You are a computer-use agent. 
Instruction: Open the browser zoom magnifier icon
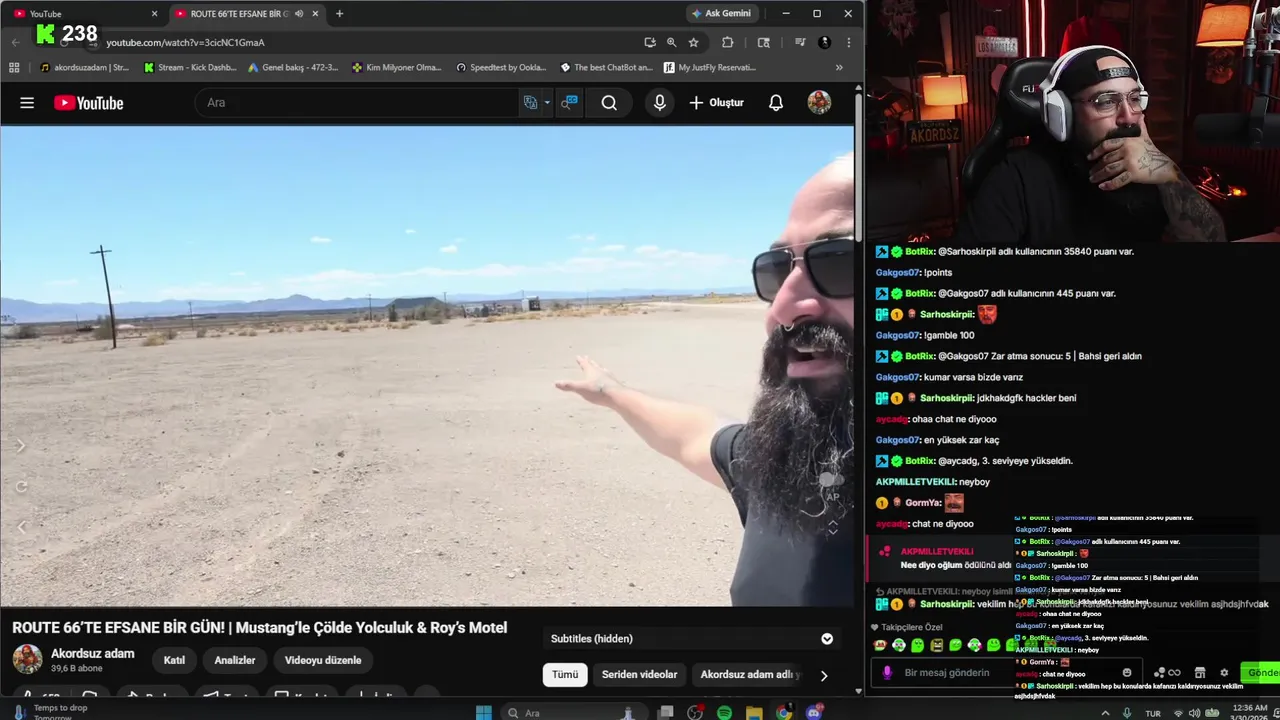671,43
